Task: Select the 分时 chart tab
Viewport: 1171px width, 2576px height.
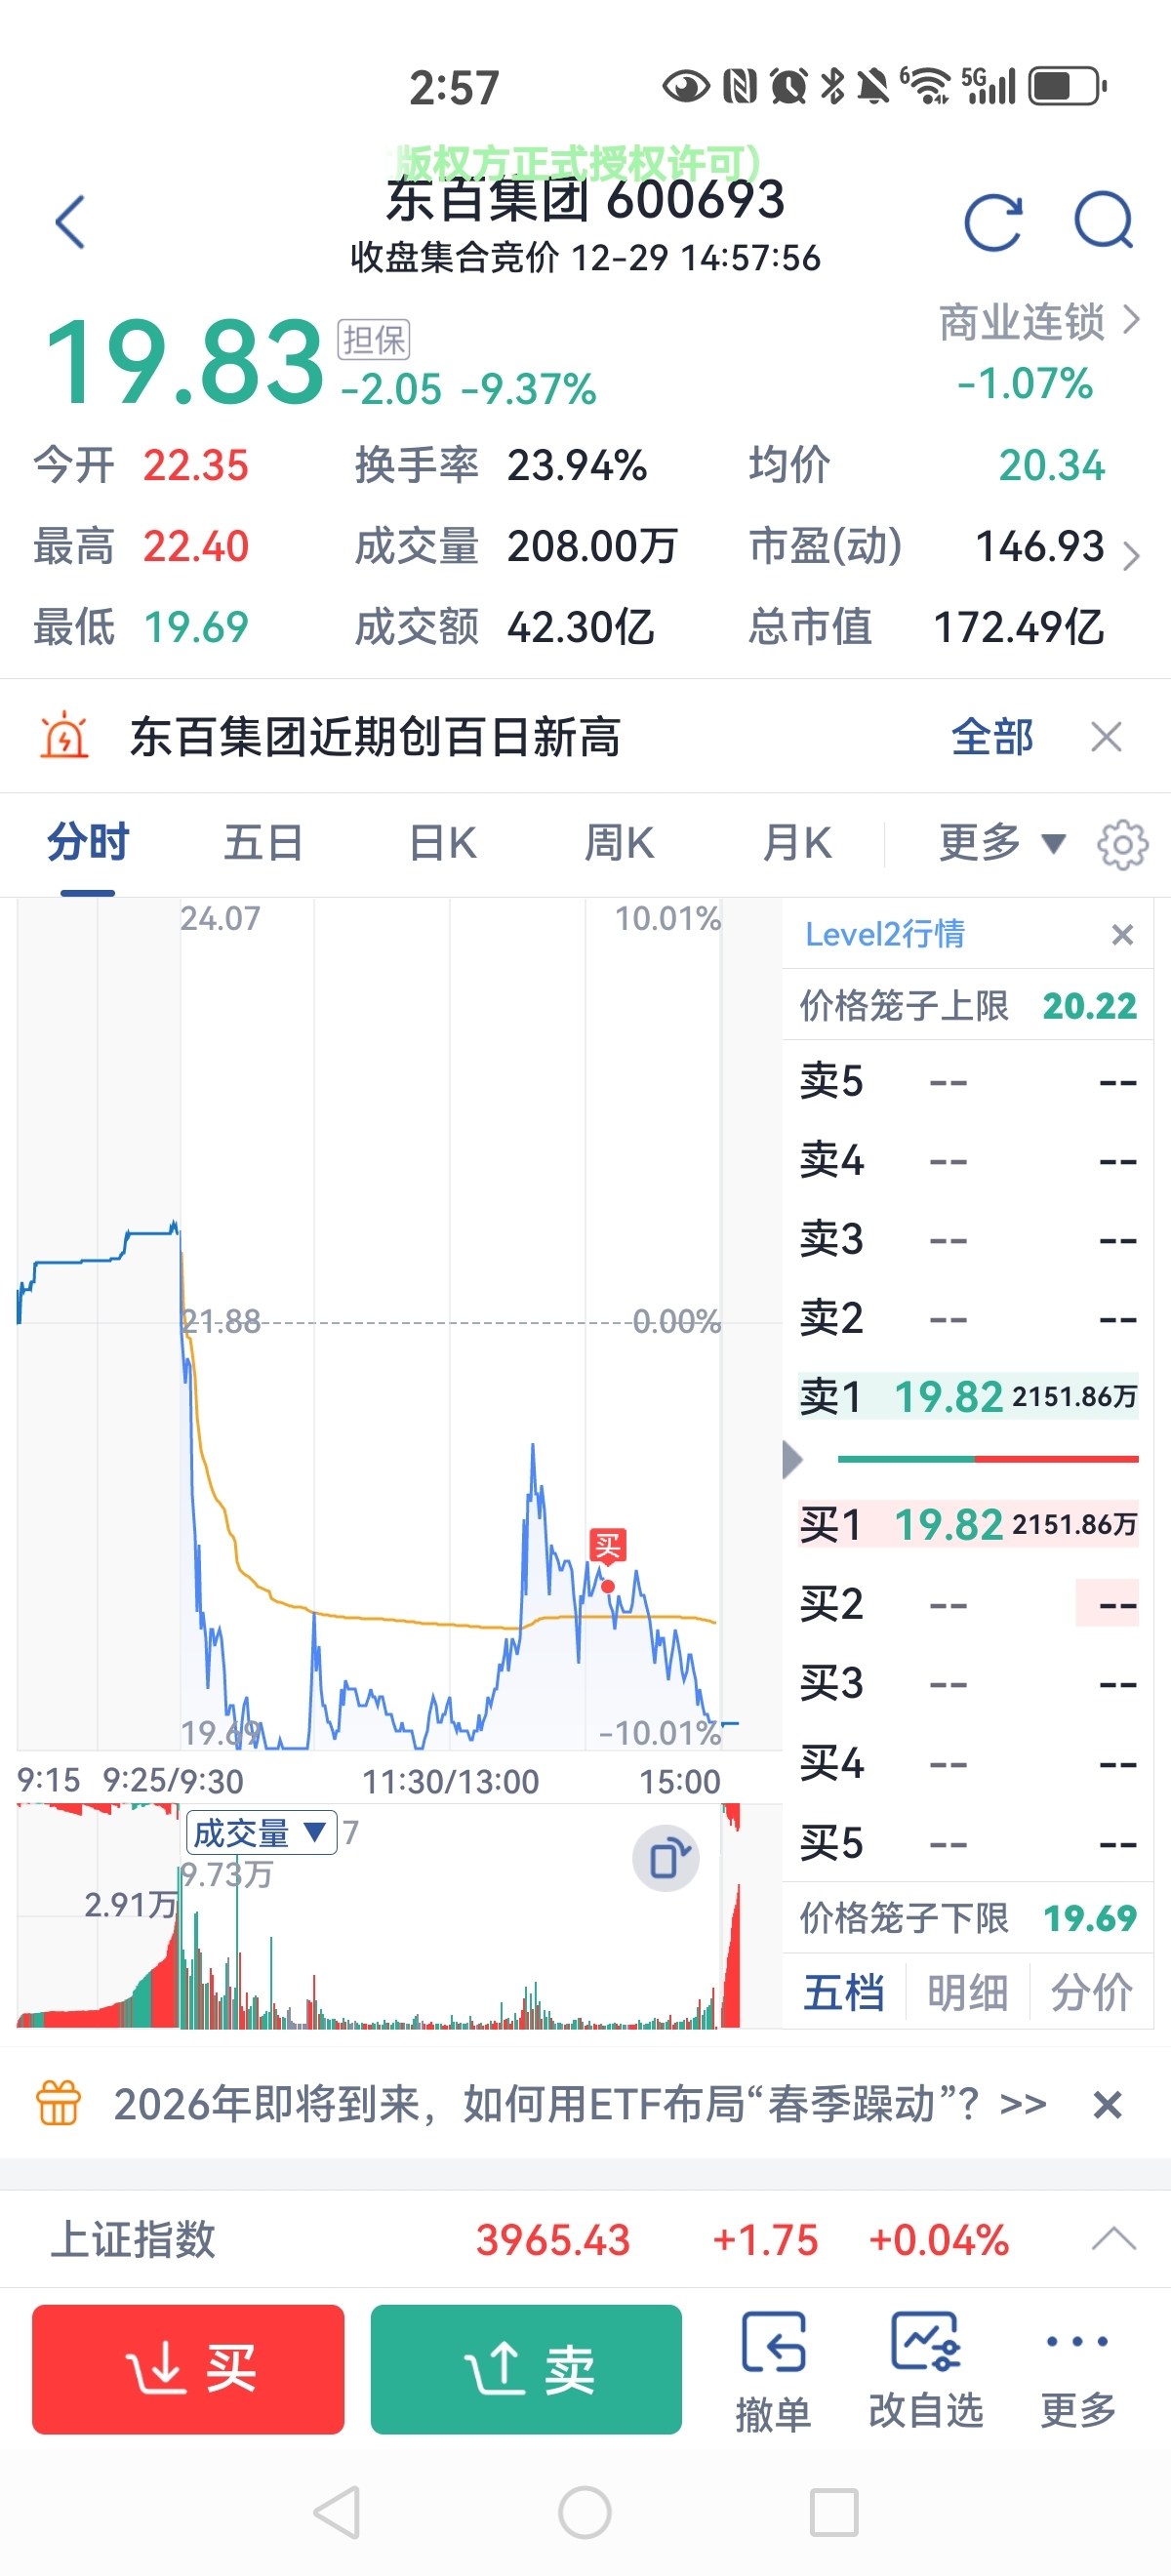Action: pyautogui.click(x=88, y=843)
